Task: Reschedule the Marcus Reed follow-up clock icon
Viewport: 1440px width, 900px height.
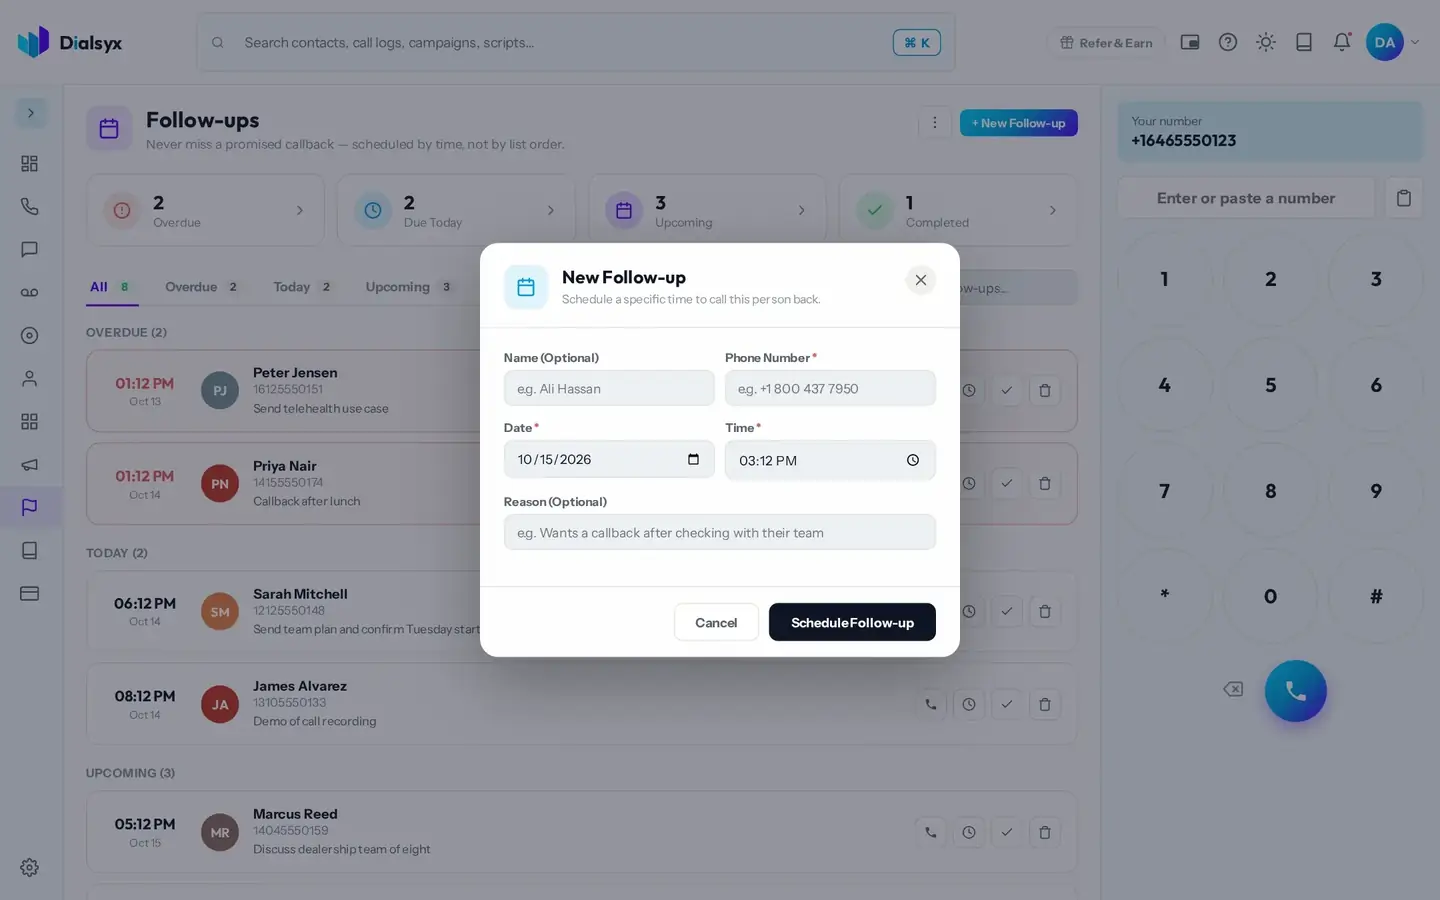Action: pyautogui.click(x=969, y=832)
